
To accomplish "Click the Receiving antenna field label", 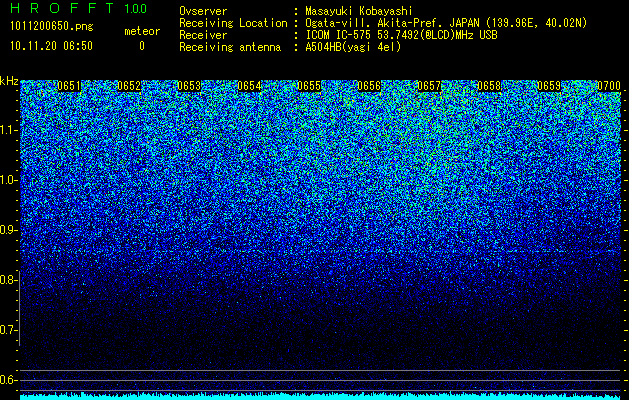I will (x=230, y=47).
